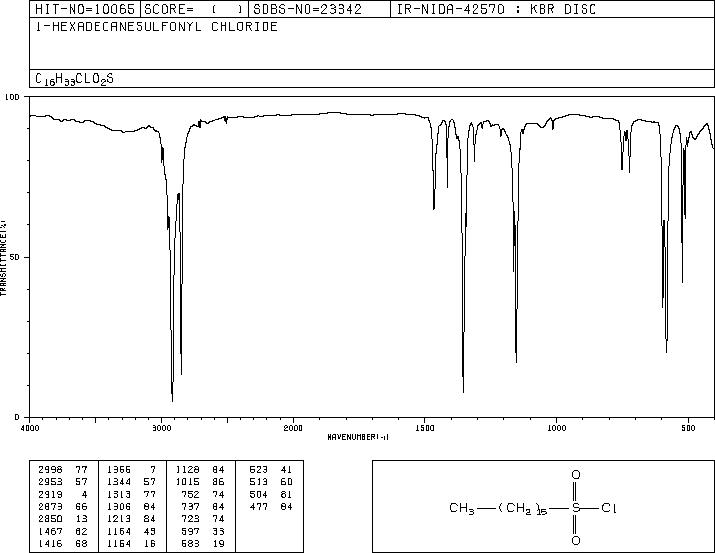Click peak table wavenumber 513

pyautogui.click(x=259, y=482)
